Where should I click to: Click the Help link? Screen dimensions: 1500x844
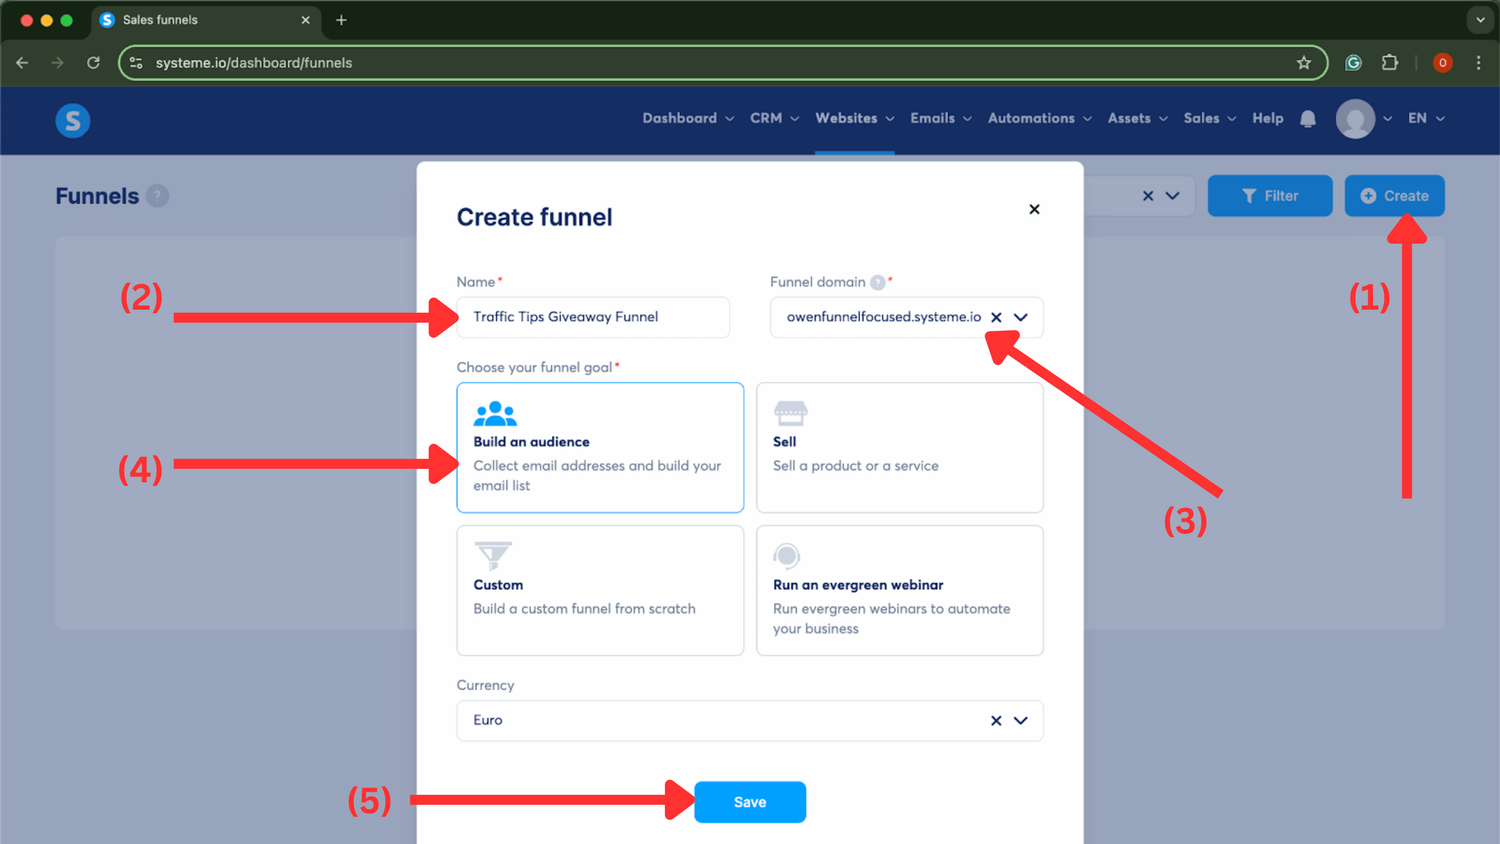(1267, 118)
